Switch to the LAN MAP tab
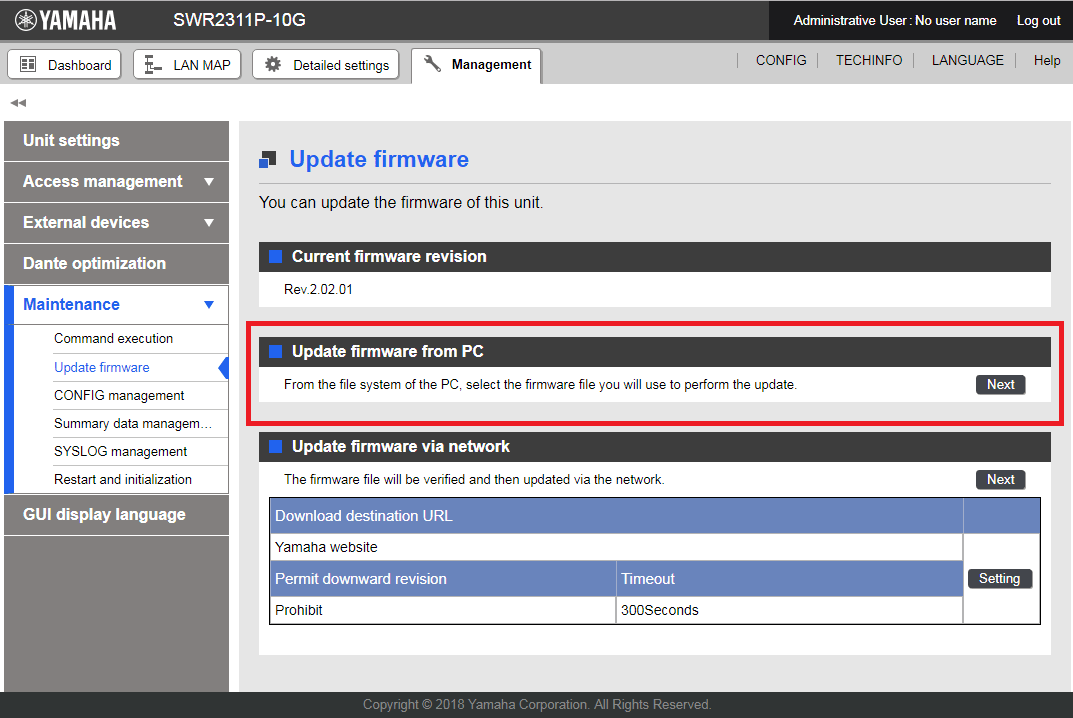The height and width of the screenshot is (718, 1073). coord(188,65)
